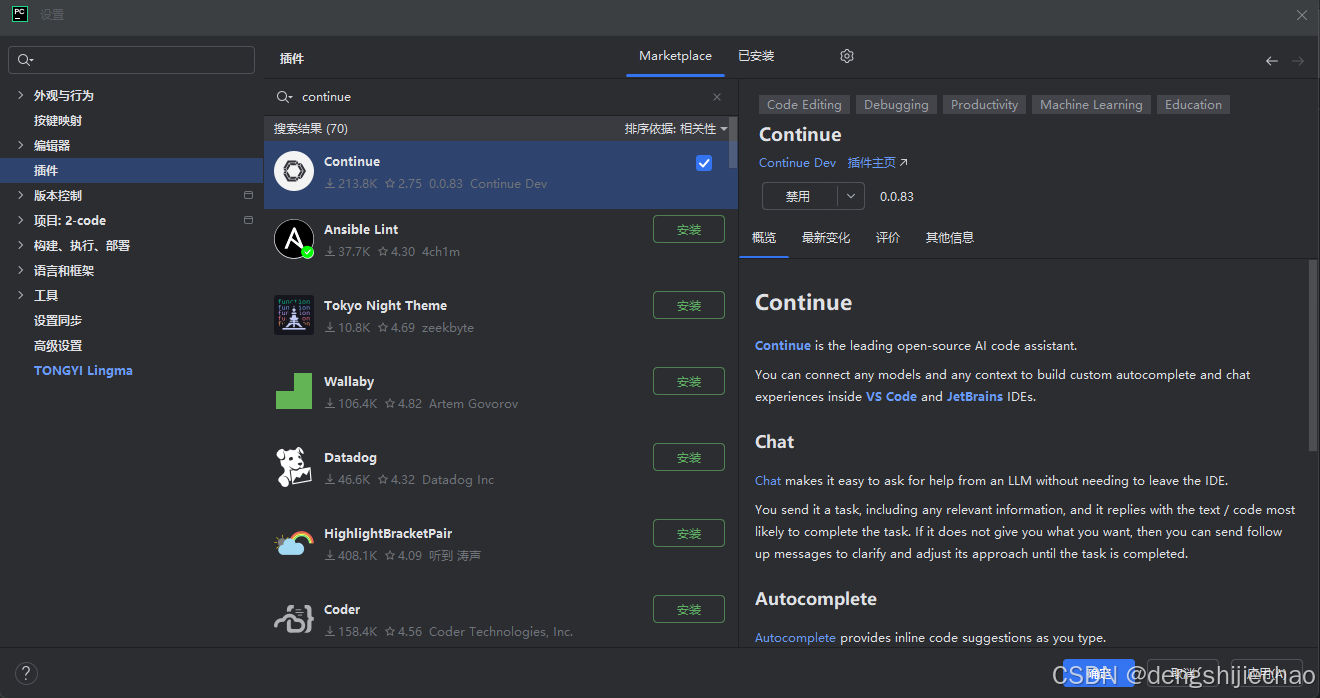The image size is (1320, 698).
Task: Click the Education tag
Action: point(1193,104)
